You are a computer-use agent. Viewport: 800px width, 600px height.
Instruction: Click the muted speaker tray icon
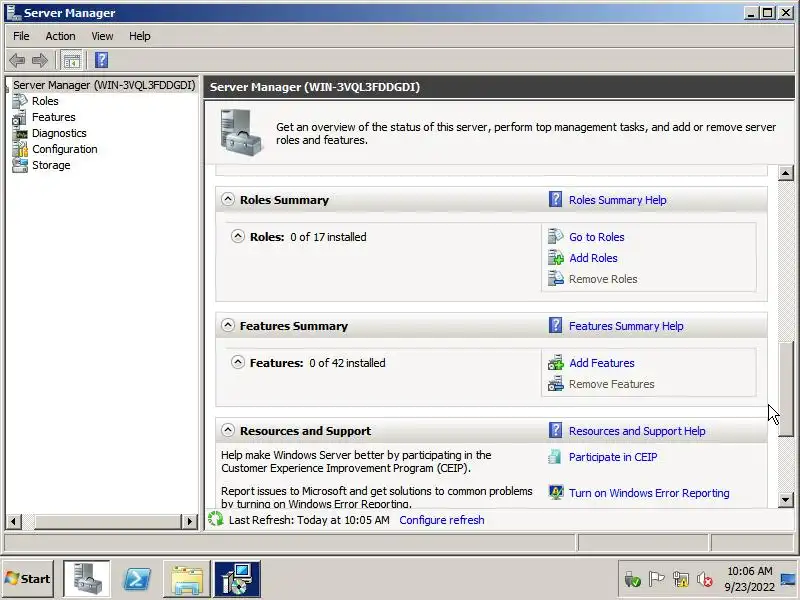(705, 579)
